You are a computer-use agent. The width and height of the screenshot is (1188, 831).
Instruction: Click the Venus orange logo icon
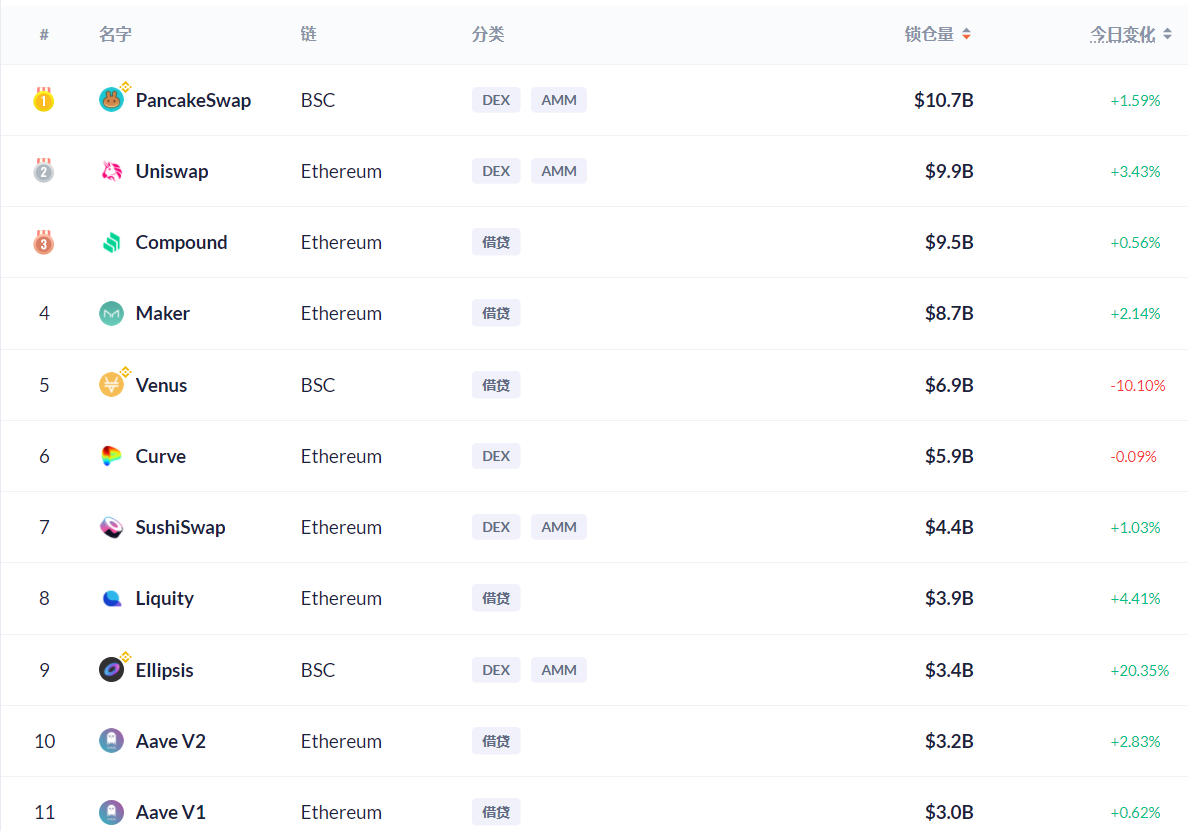tap(111, 385)
